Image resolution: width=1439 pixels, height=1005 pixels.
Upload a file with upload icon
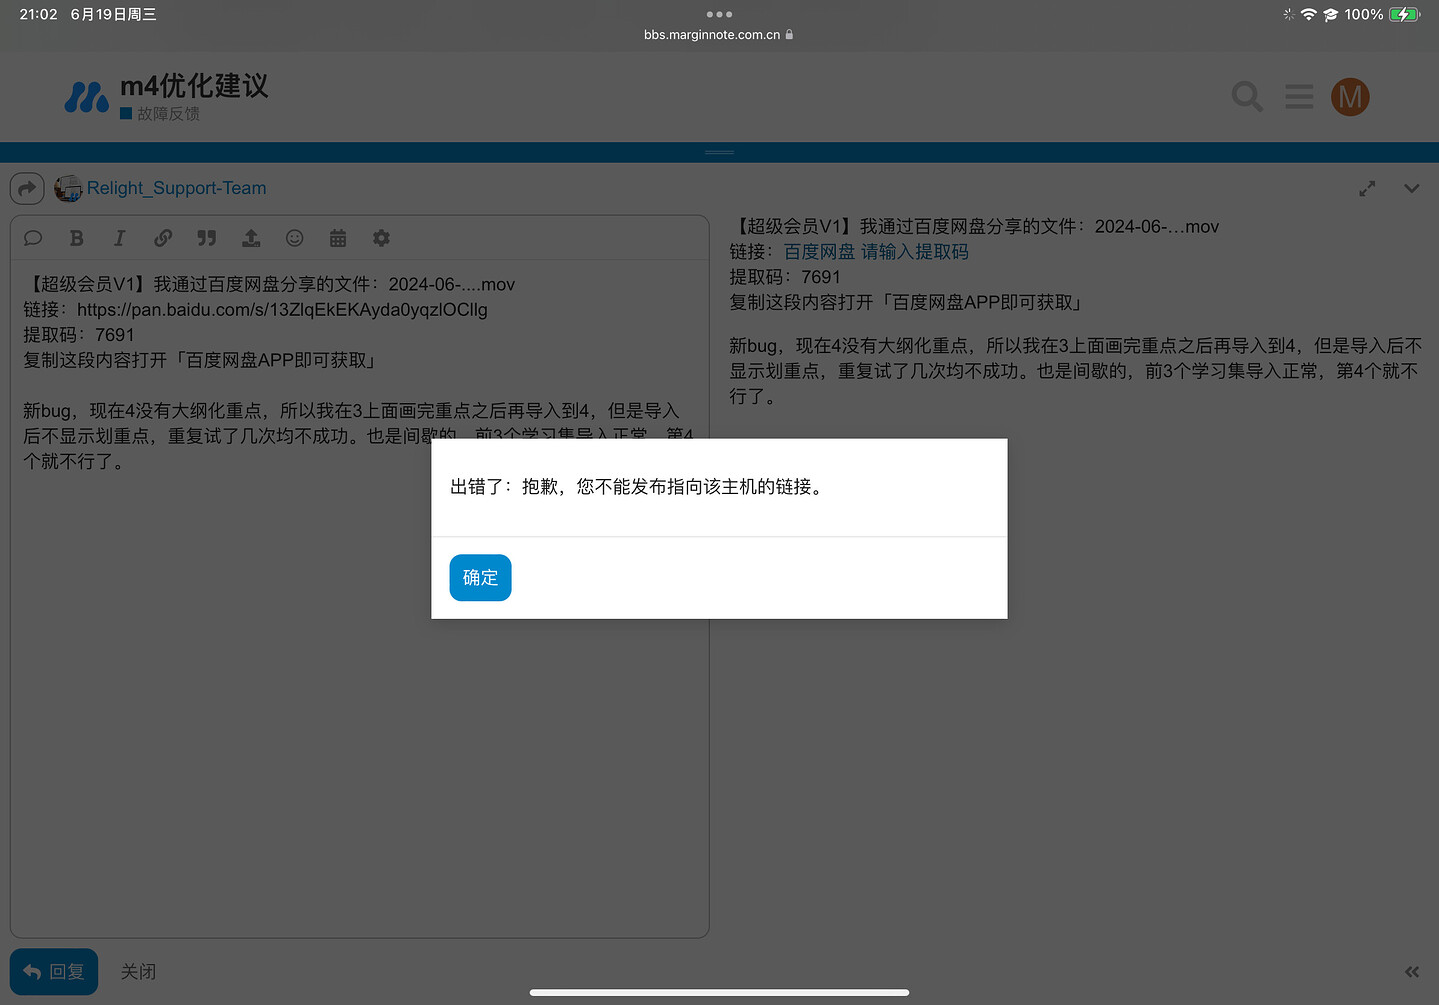coord(251,238)
